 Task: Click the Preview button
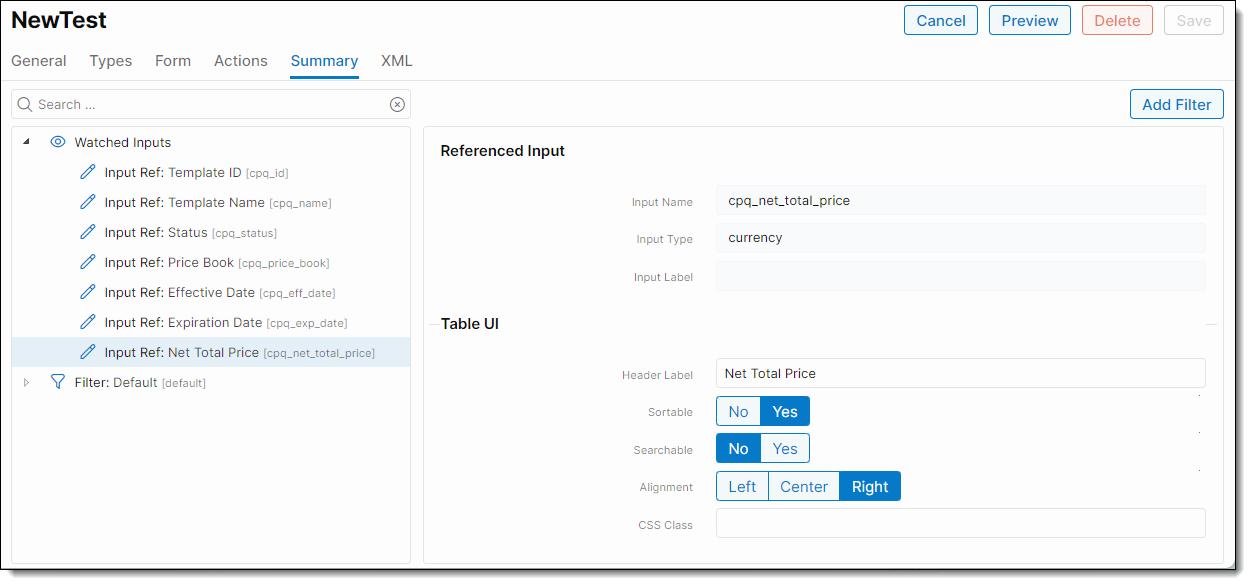tap(1030, 20)
